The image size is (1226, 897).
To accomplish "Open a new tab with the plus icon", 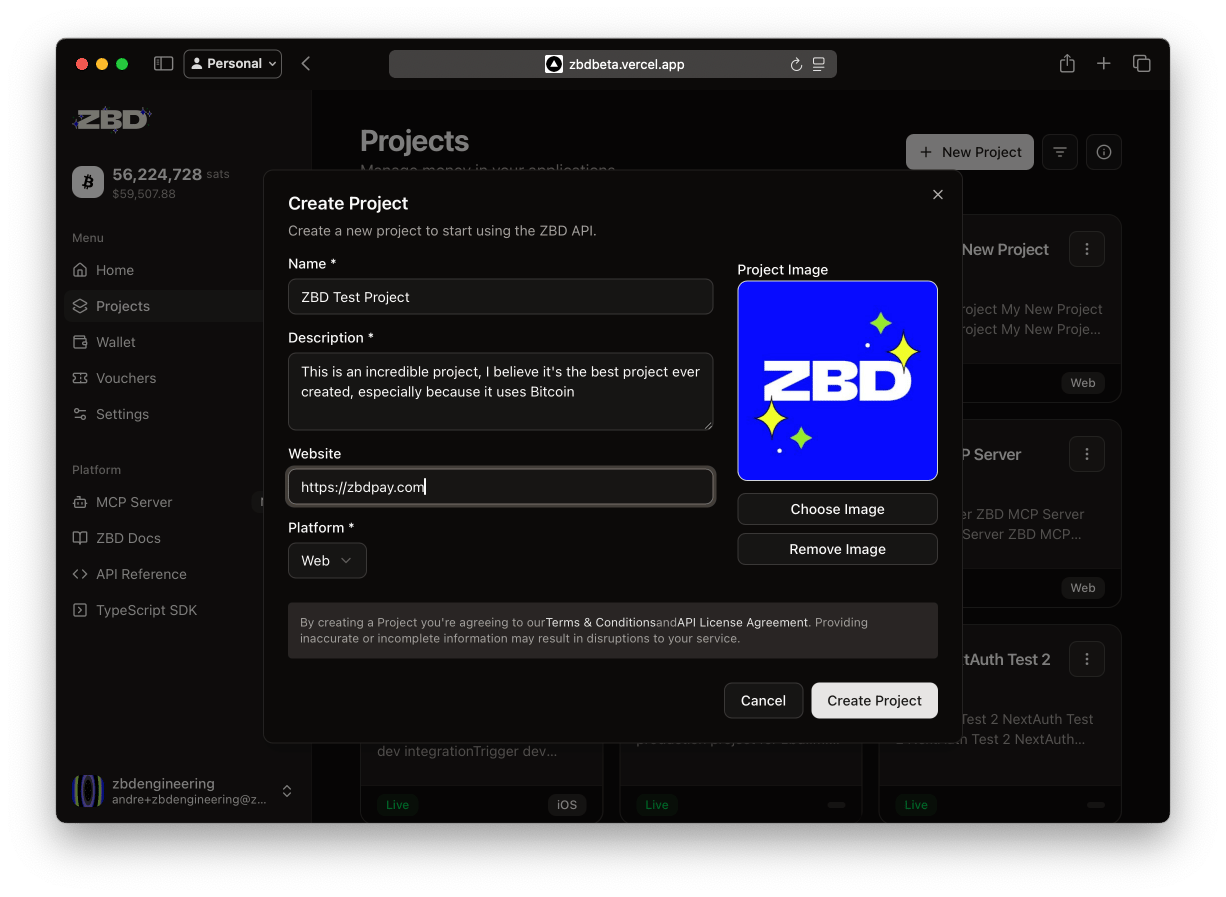I will pos(1104,64).
